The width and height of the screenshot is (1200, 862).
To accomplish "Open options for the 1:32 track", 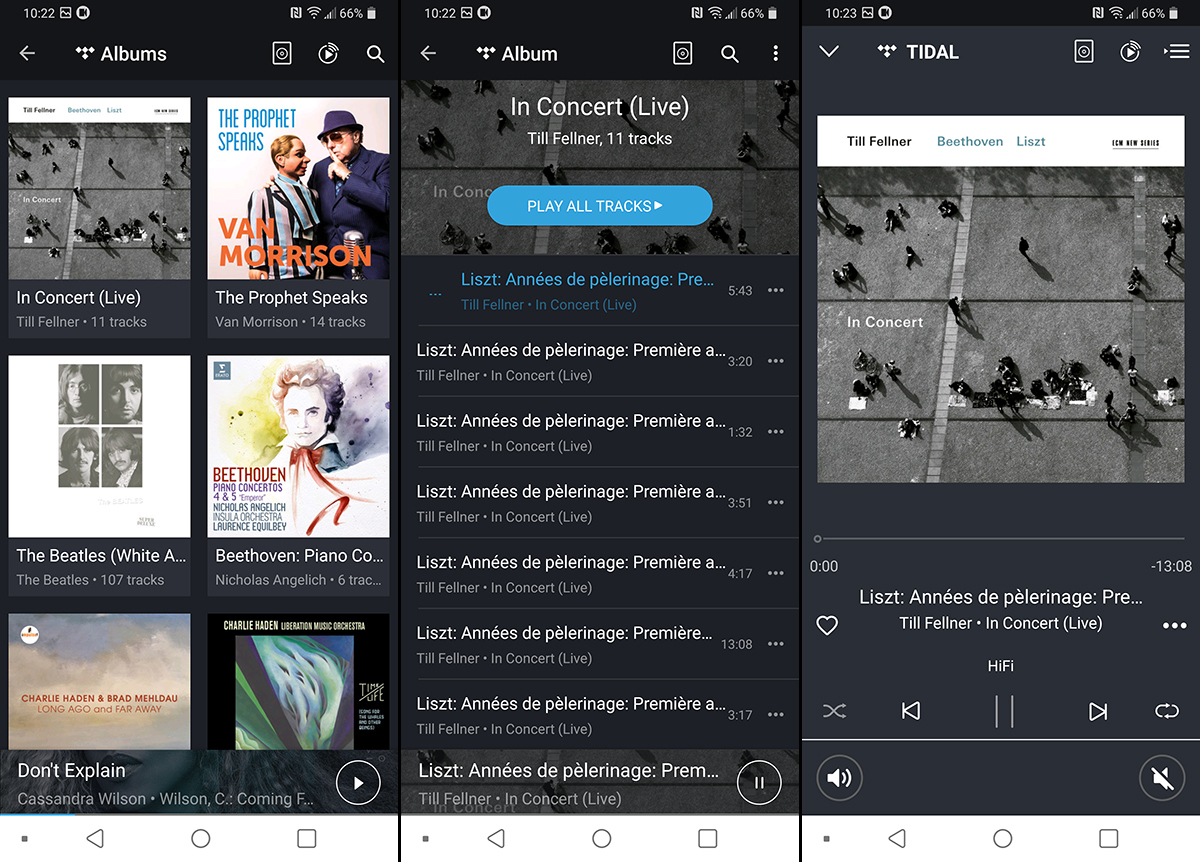I will click(x=776, y=432).
